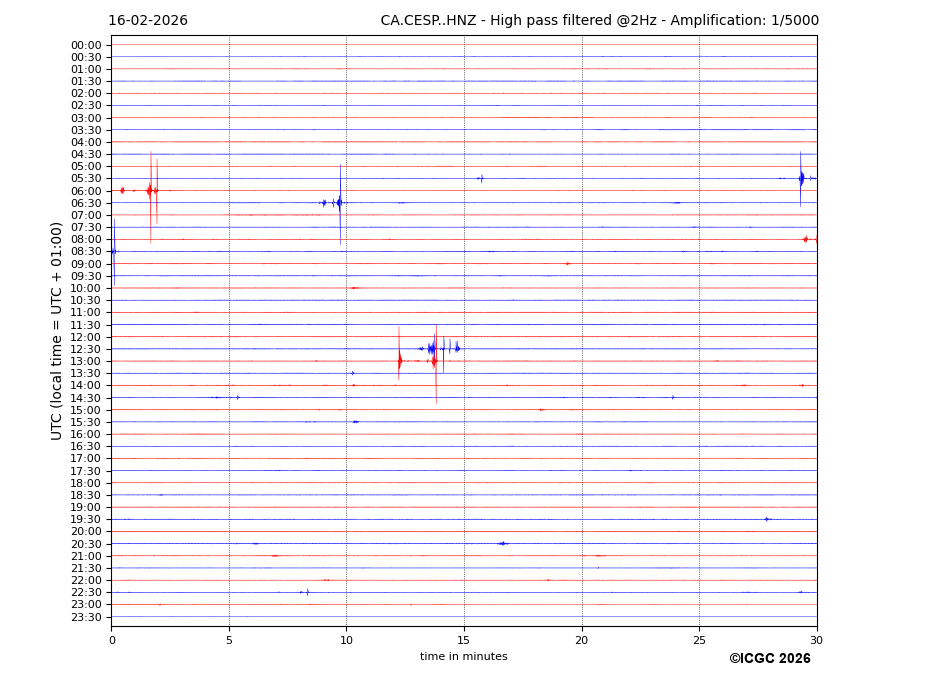Click the date label 16-02-2026
Viewport: 927px width, 696px height.
point(148,21)
